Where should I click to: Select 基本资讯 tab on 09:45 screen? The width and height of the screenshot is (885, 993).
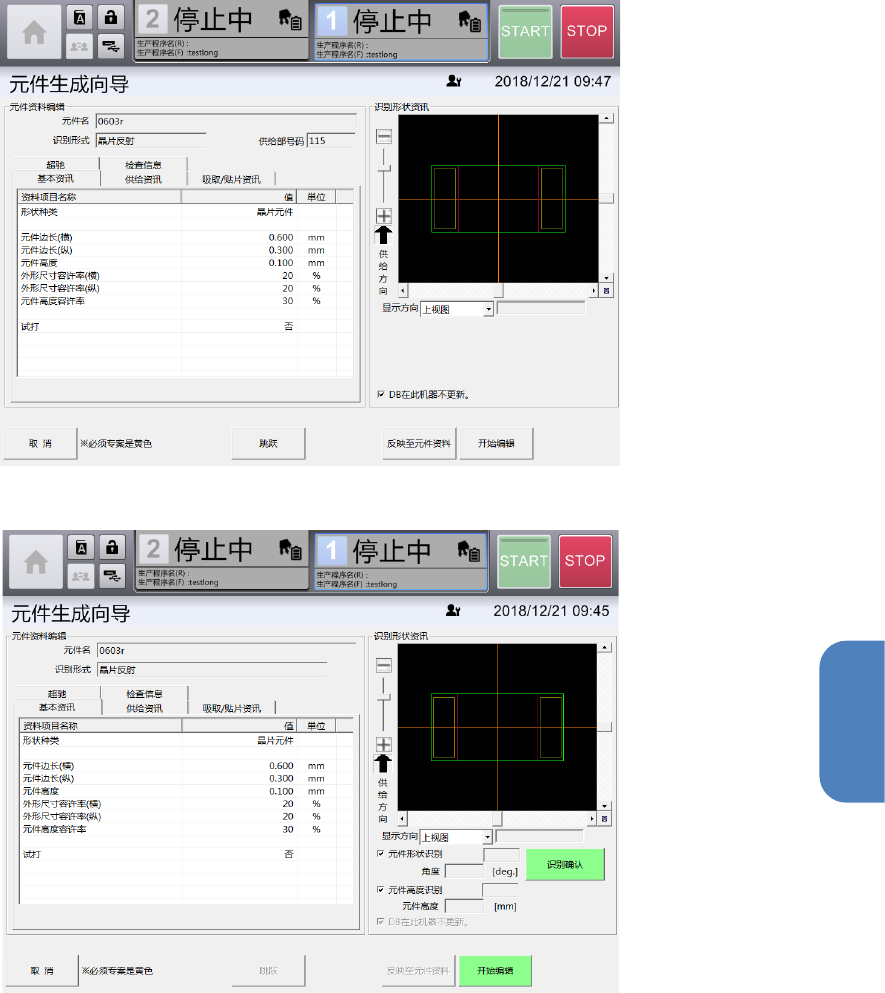(x=57, y=707)
